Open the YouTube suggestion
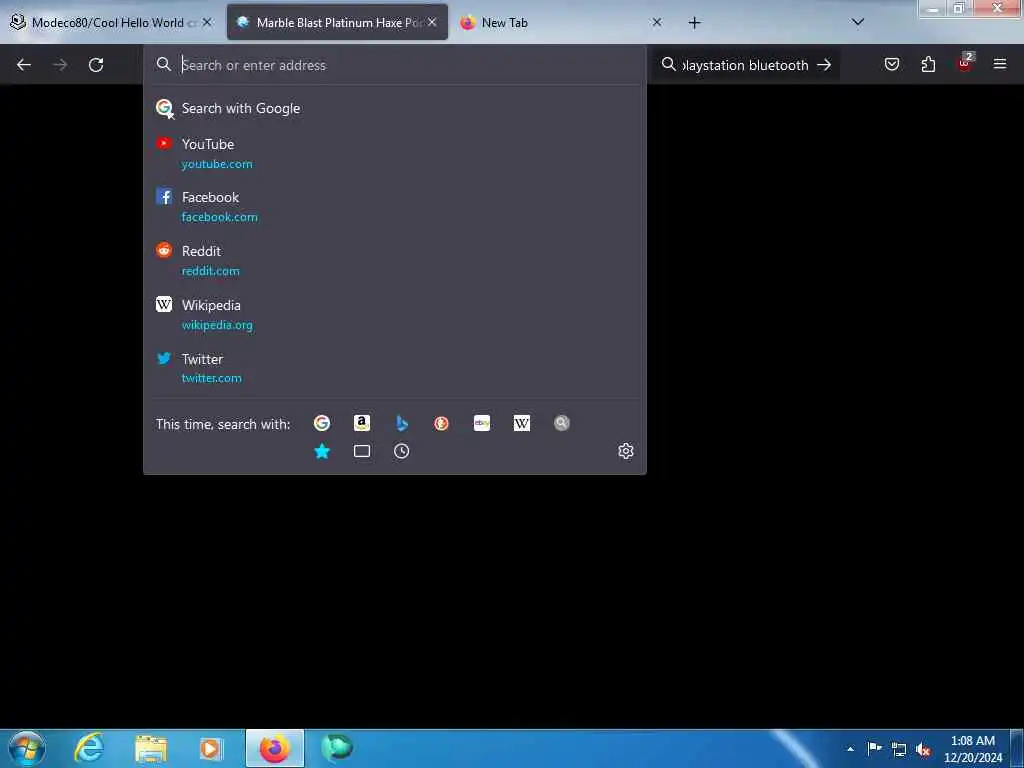The image size is (1024, 768). click(x=394, y=153)
